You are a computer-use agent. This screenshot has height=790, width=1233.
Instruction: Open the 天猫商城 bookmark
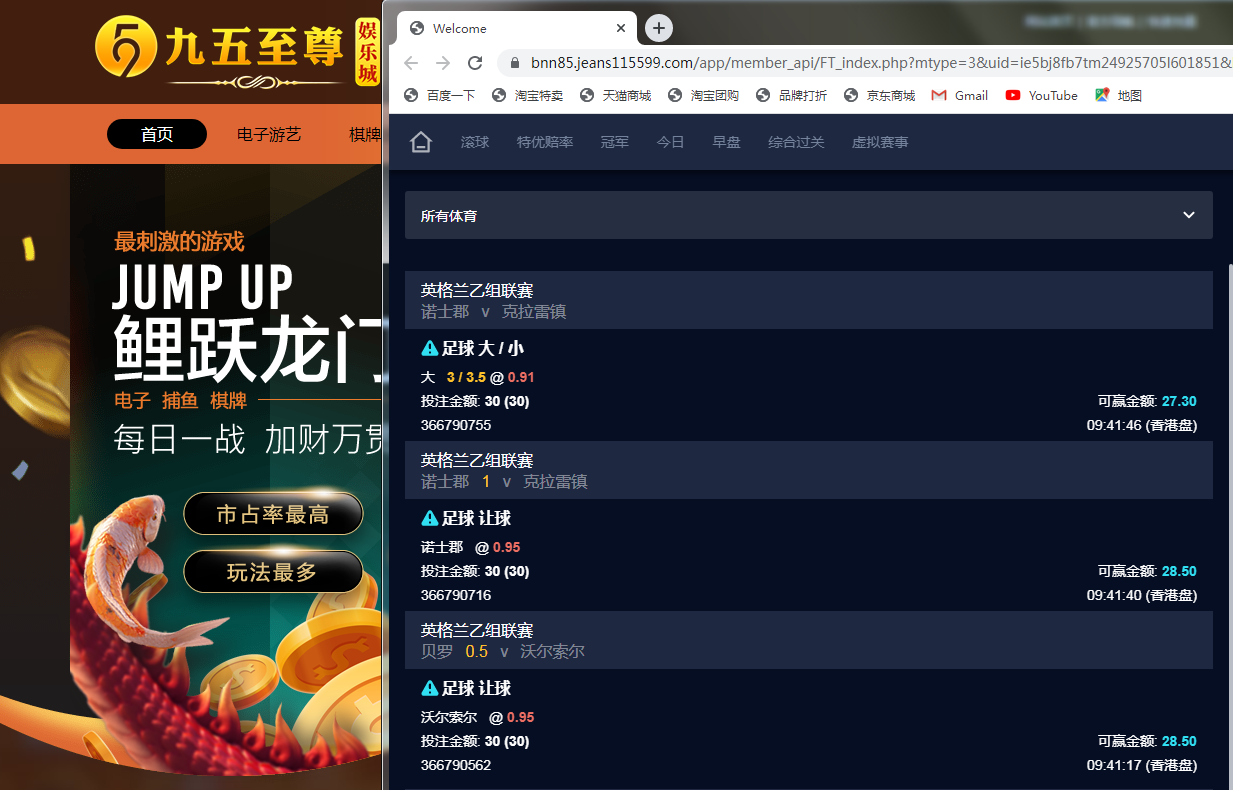click(616, 96)
